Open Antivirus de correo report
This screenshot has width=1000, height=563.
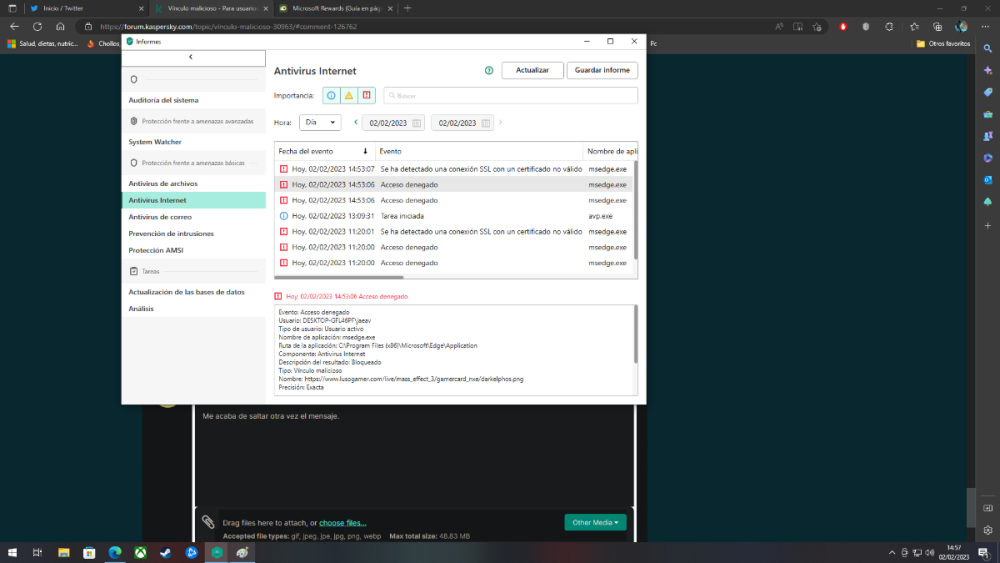160,217
